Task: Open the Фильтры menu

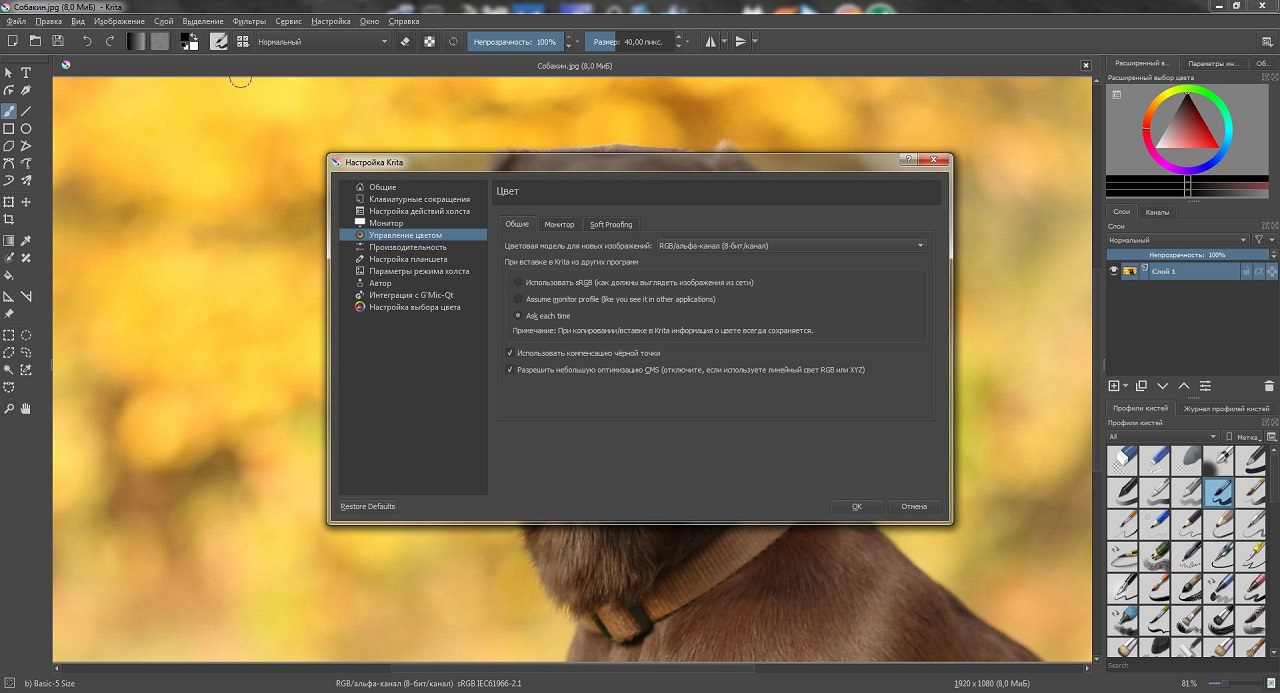Action: click(x=249, y=21)
